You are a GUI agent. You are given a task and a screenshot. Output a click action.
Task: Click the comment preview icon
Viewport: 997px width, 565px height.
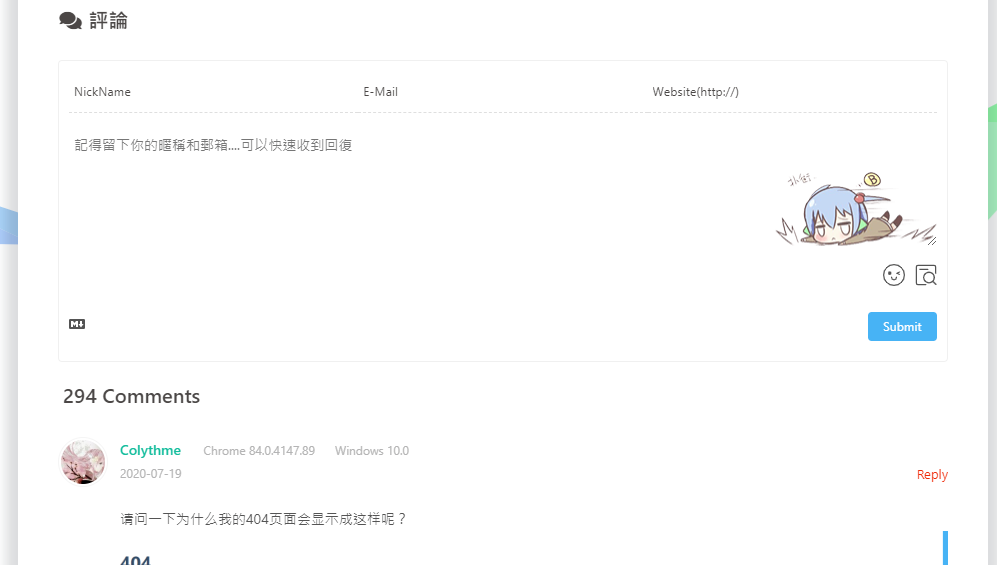tap(926, 275)
